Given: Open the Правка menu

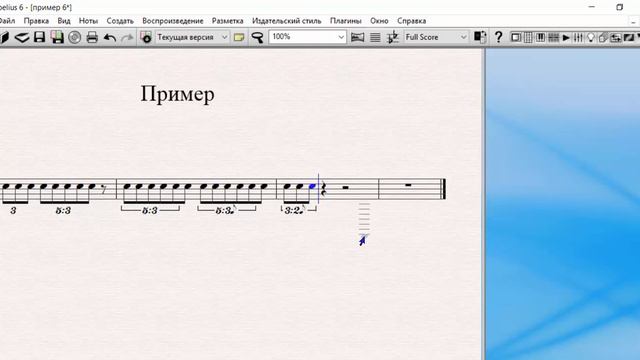Looking at the screenshot, I should pyautogui.click(x=36, y=21).
